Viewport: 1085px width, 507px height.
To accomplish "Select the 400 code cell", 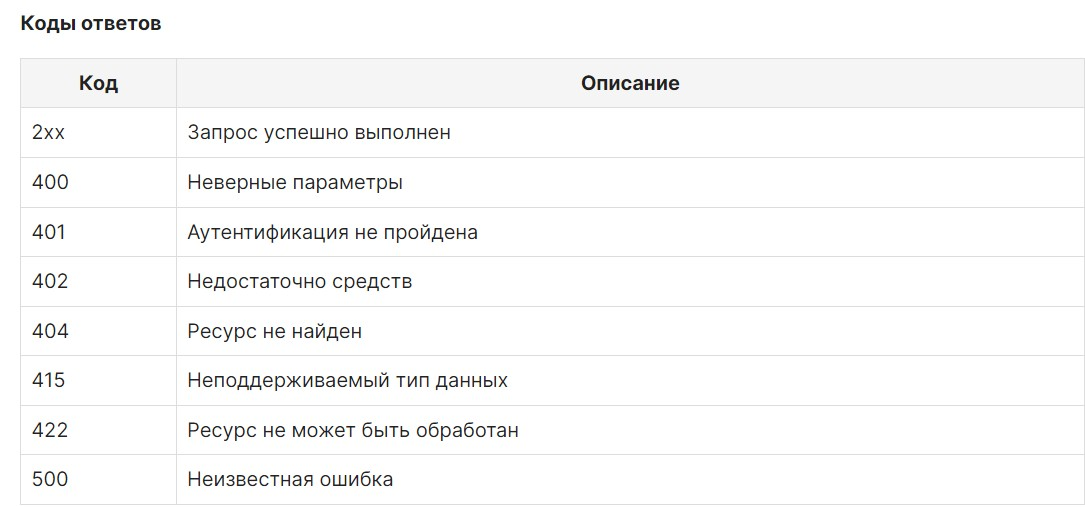I will (98, 183).
